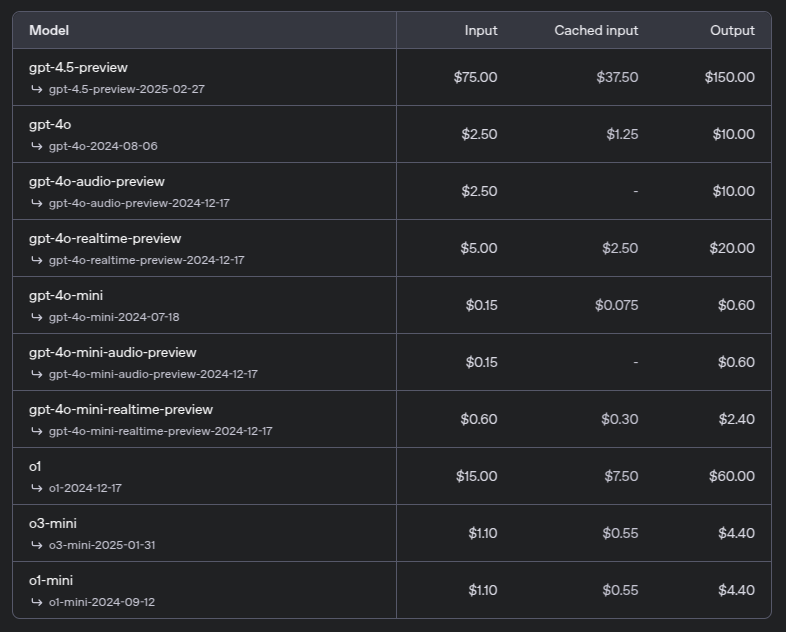Click the gpt-4o-mini row $0.15 input price
Image resolution: width=786 pixels, height=632 pixels.
point(481,306)
